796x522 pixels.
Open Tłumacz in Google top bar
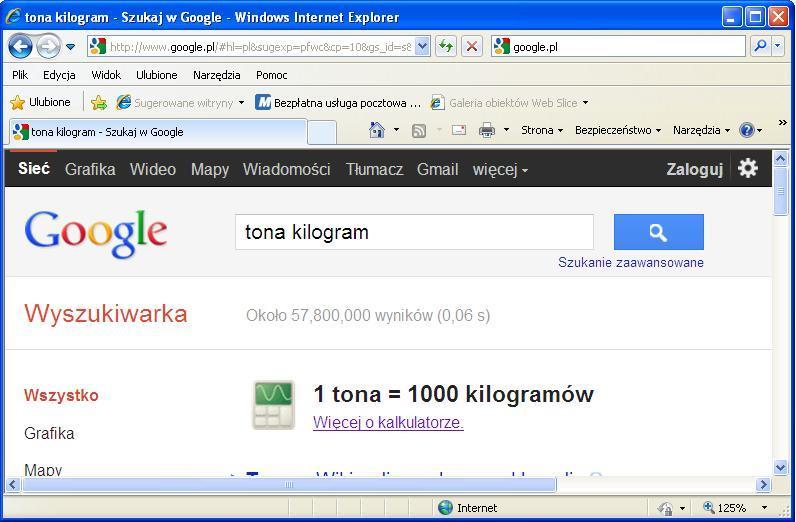click(374, 169)
